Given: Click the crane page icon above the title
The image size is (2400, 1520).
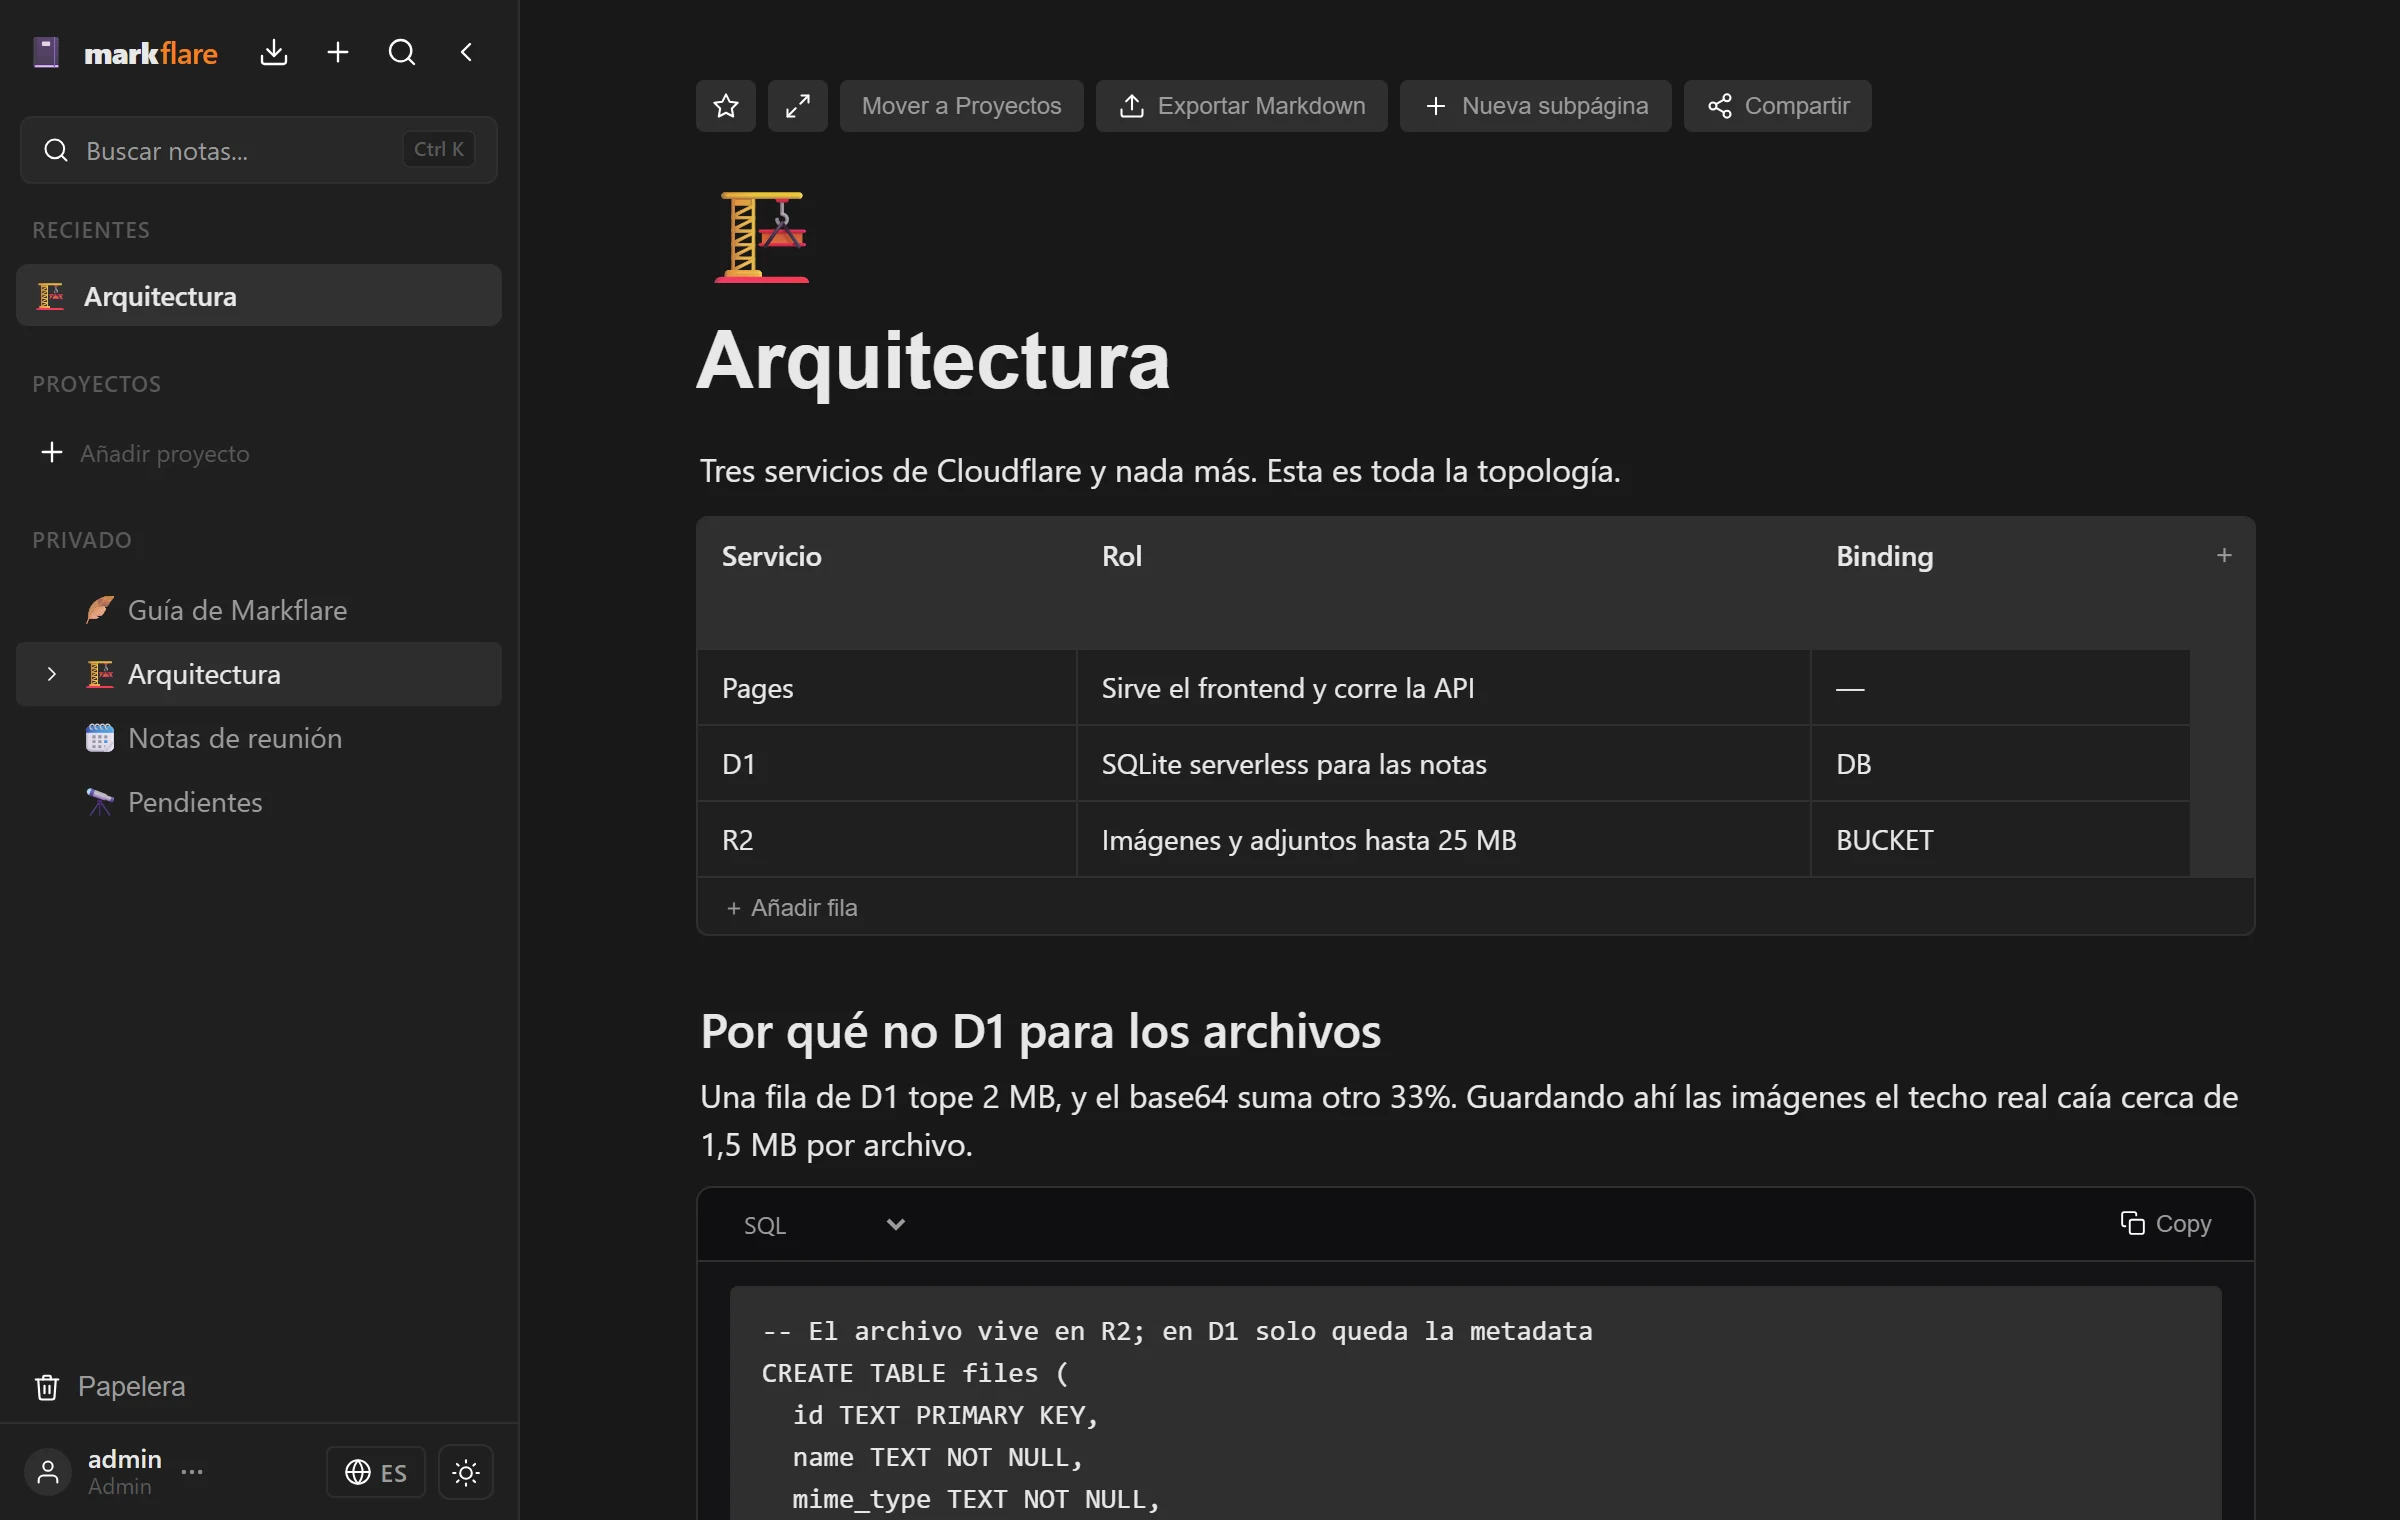Looking at the screenshot, I should [x=762, y=237].
